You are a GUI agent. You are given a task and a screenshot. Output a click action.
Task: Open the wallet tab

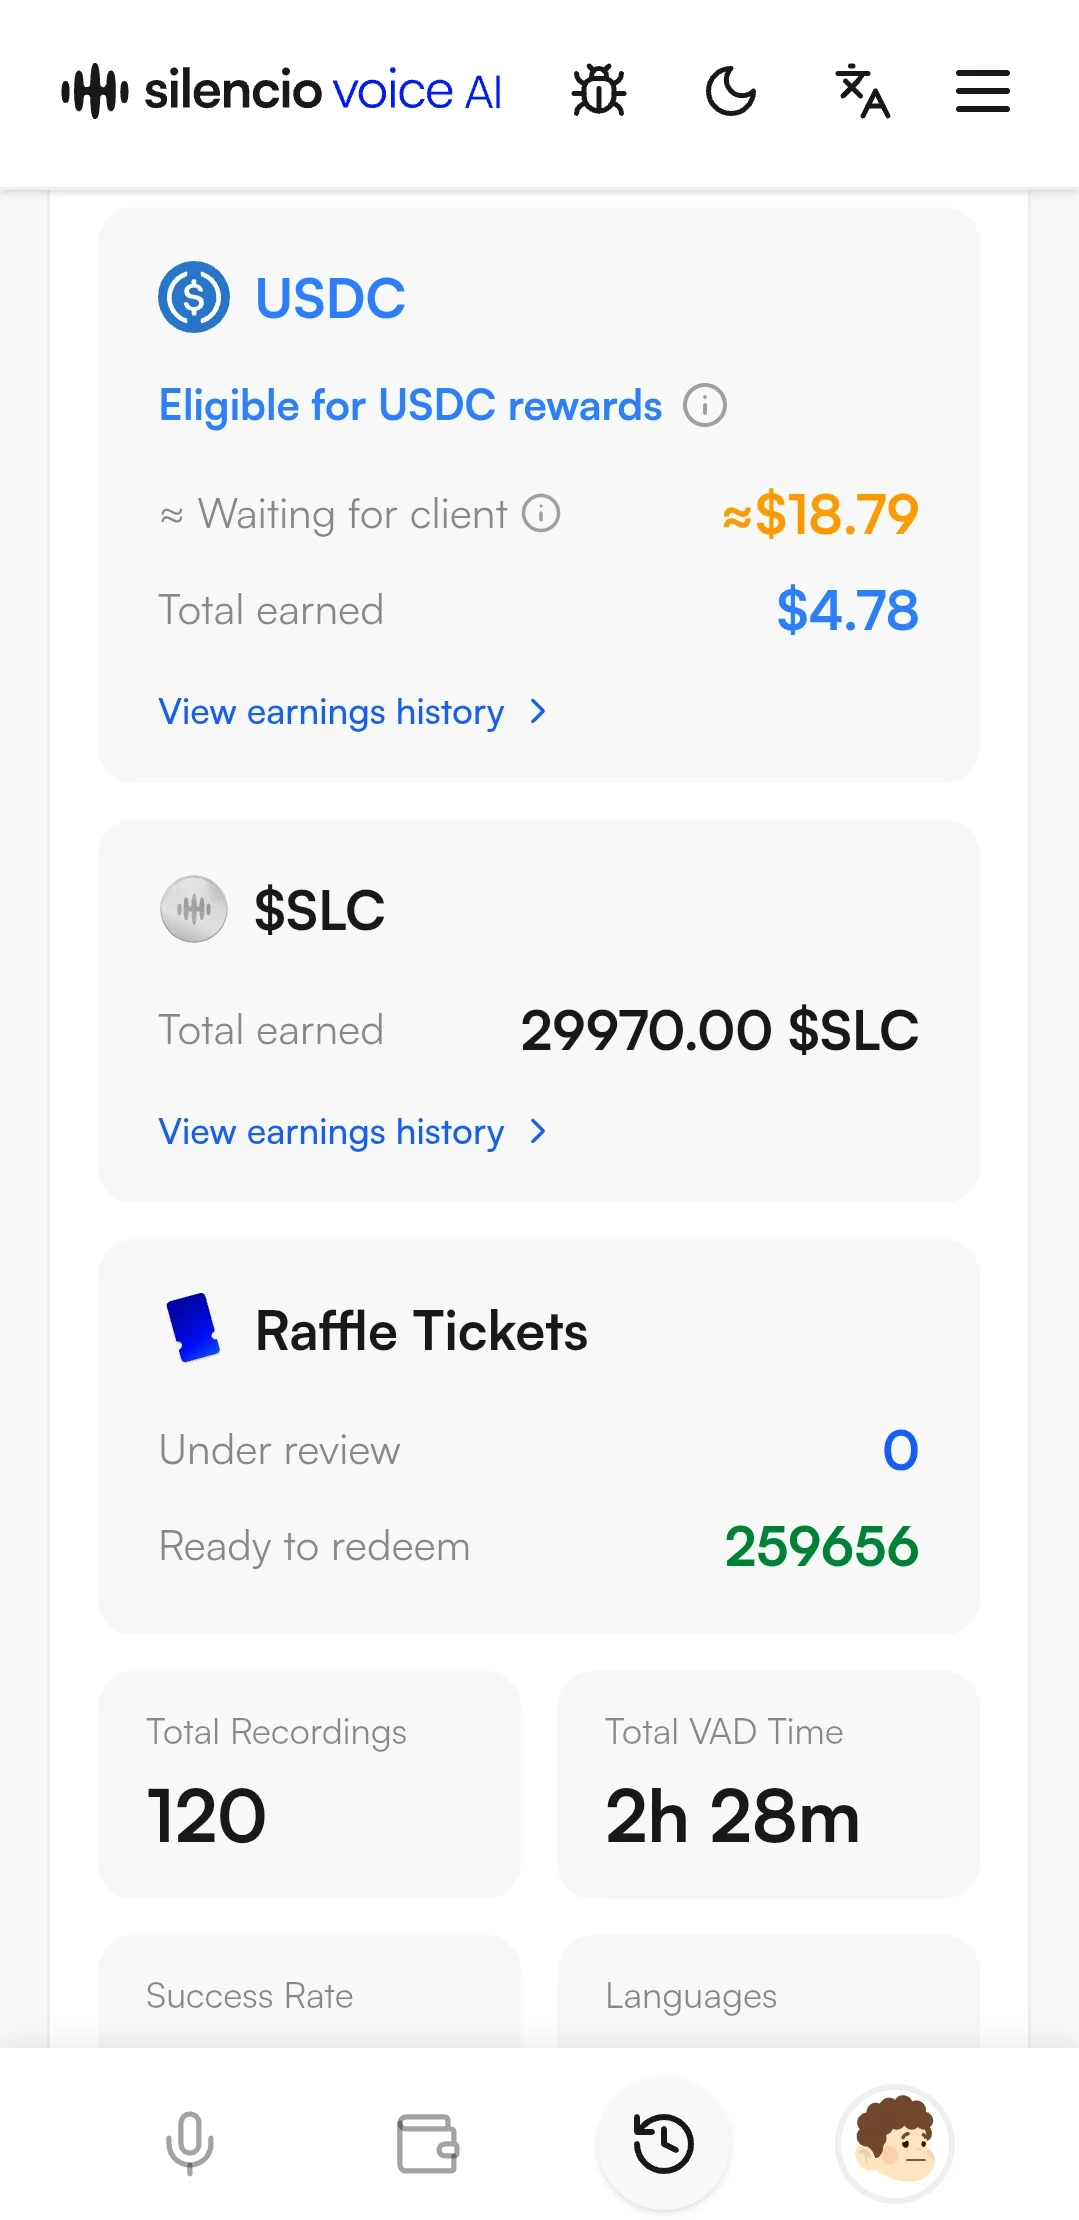tap(427, 2143)
